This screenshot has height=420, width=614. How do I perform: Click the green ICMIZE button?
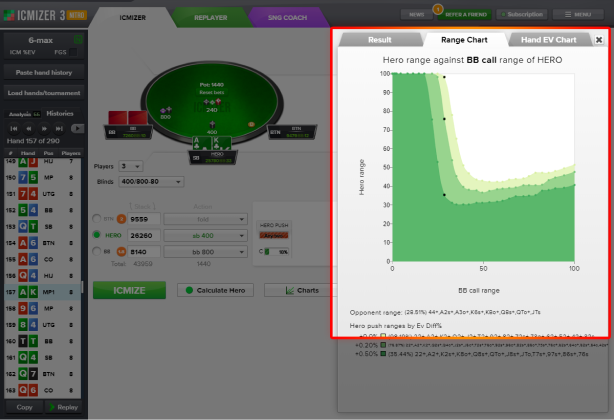coord(129,290)
